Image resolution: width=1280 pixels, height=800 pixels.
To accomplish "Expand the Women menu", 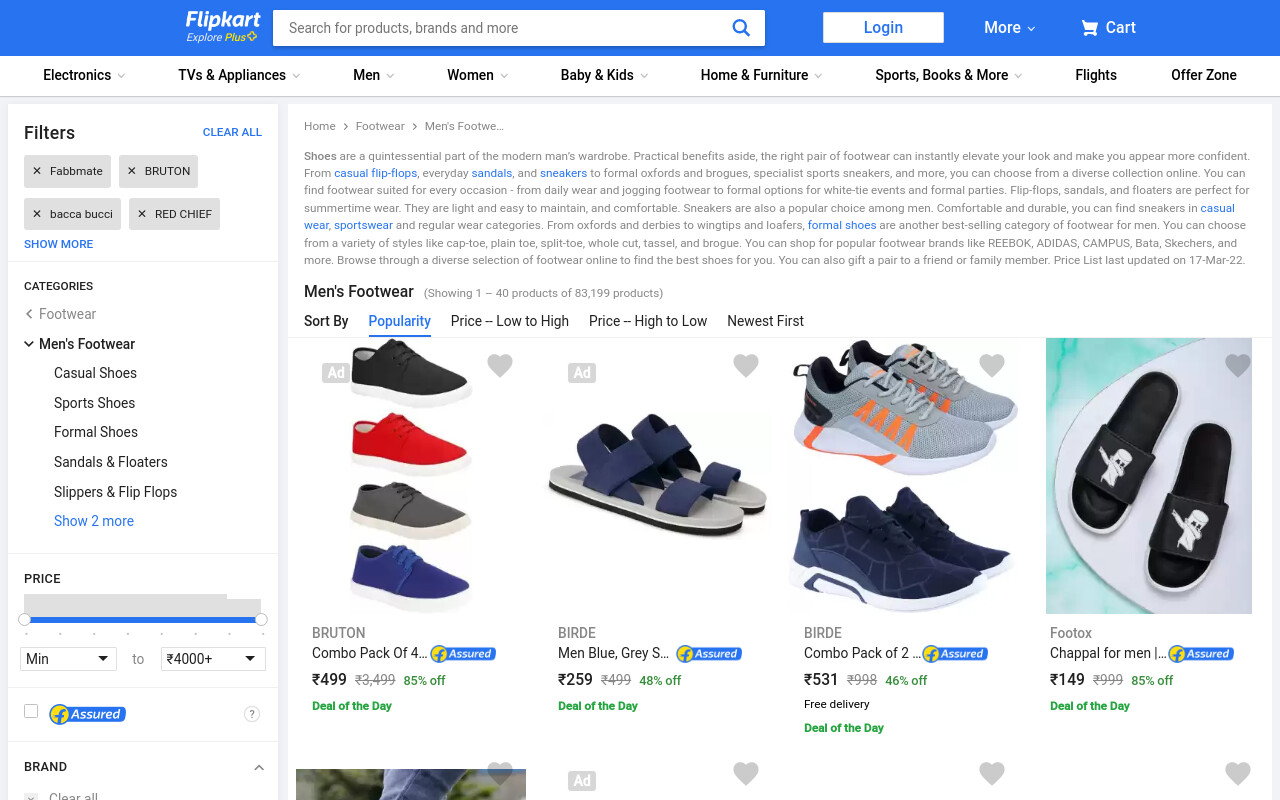I will (x=478, y=75).
